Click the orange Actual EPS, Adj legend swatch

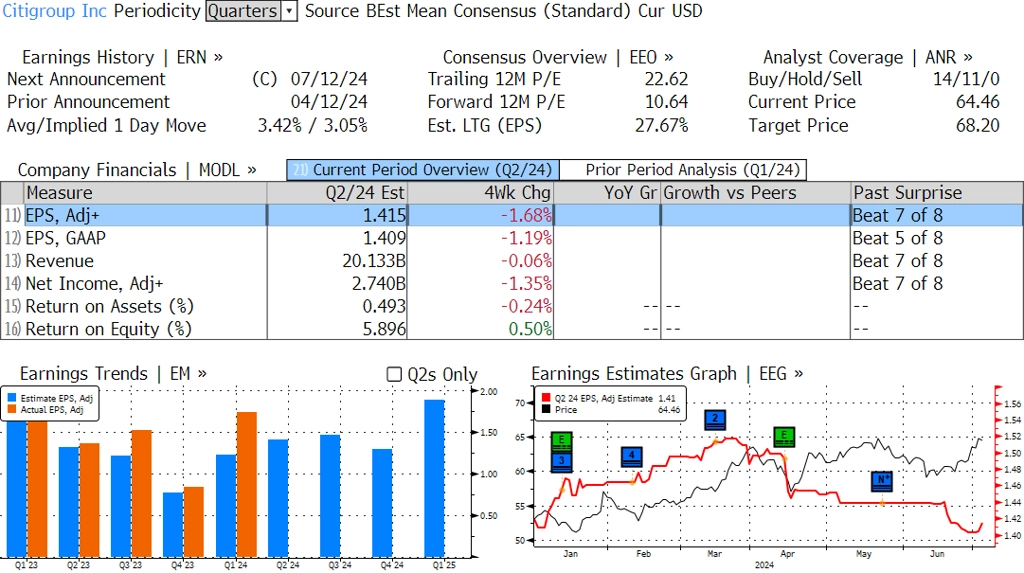(12, 410)
